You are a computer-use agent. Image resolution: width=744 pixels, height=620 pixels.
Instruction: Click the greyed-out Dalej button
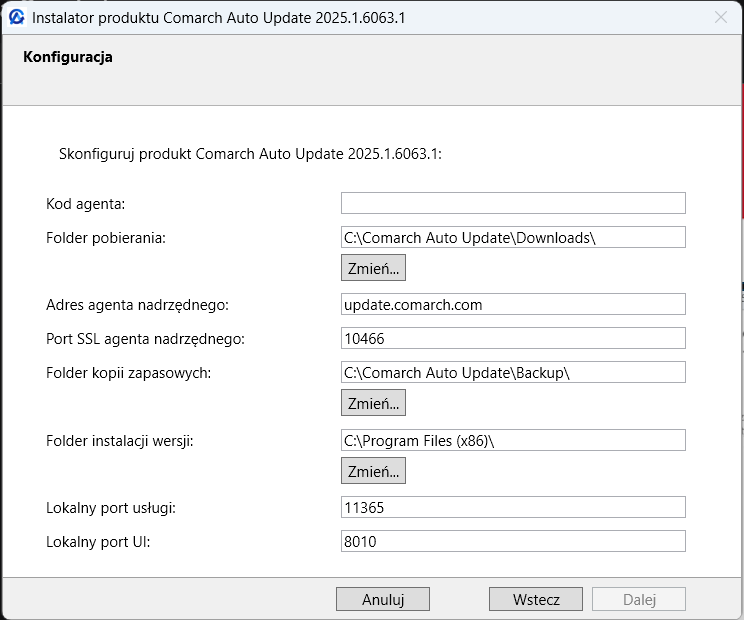pos(639,599)
